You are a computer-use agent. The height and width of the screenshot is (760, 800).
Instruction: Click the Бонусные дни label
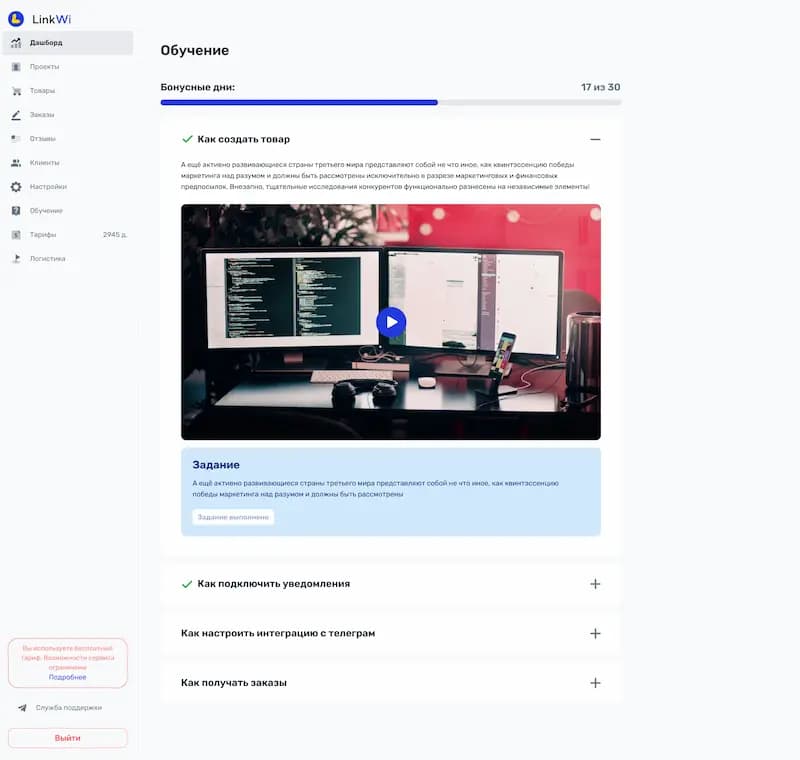(x=197, y=87)
